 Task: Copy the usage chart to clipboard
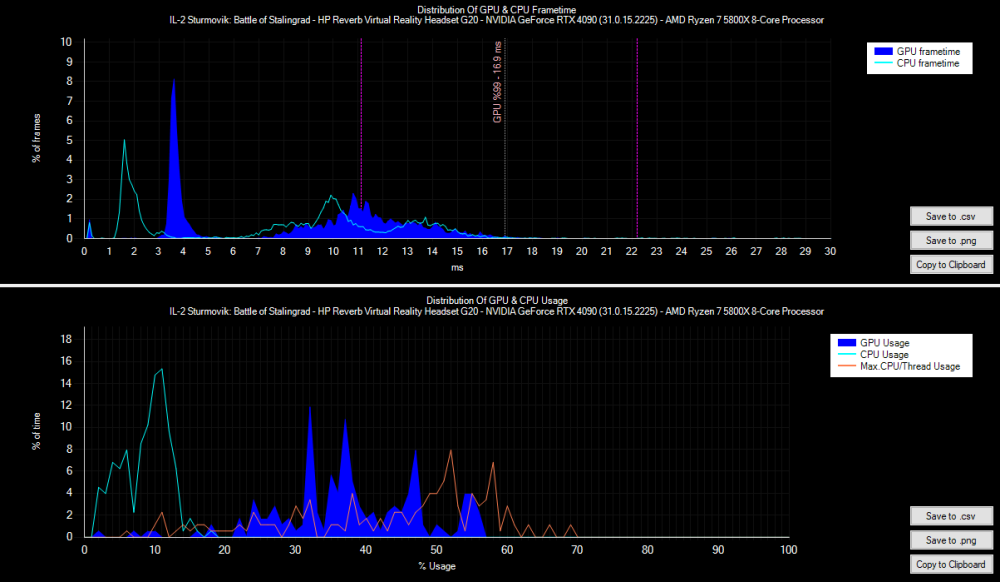click(x=950, y=564)
